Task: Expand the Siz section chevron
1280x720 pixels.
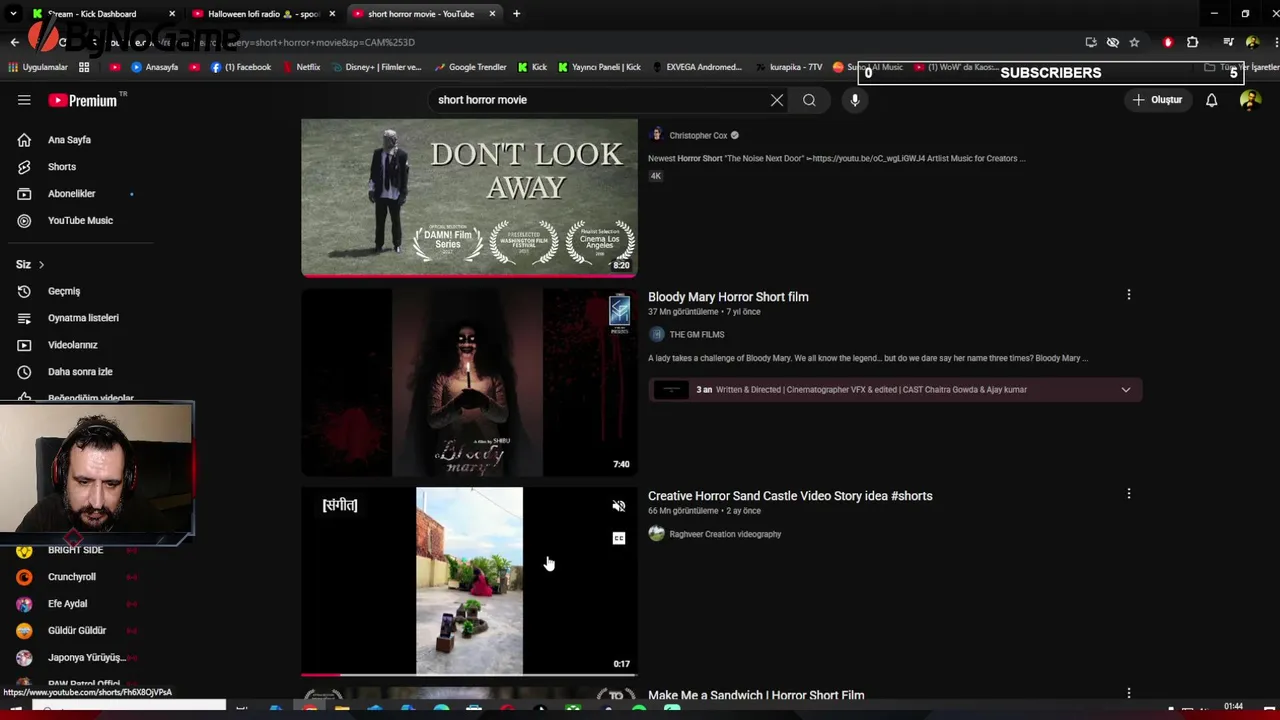Action: click(41, 265)
